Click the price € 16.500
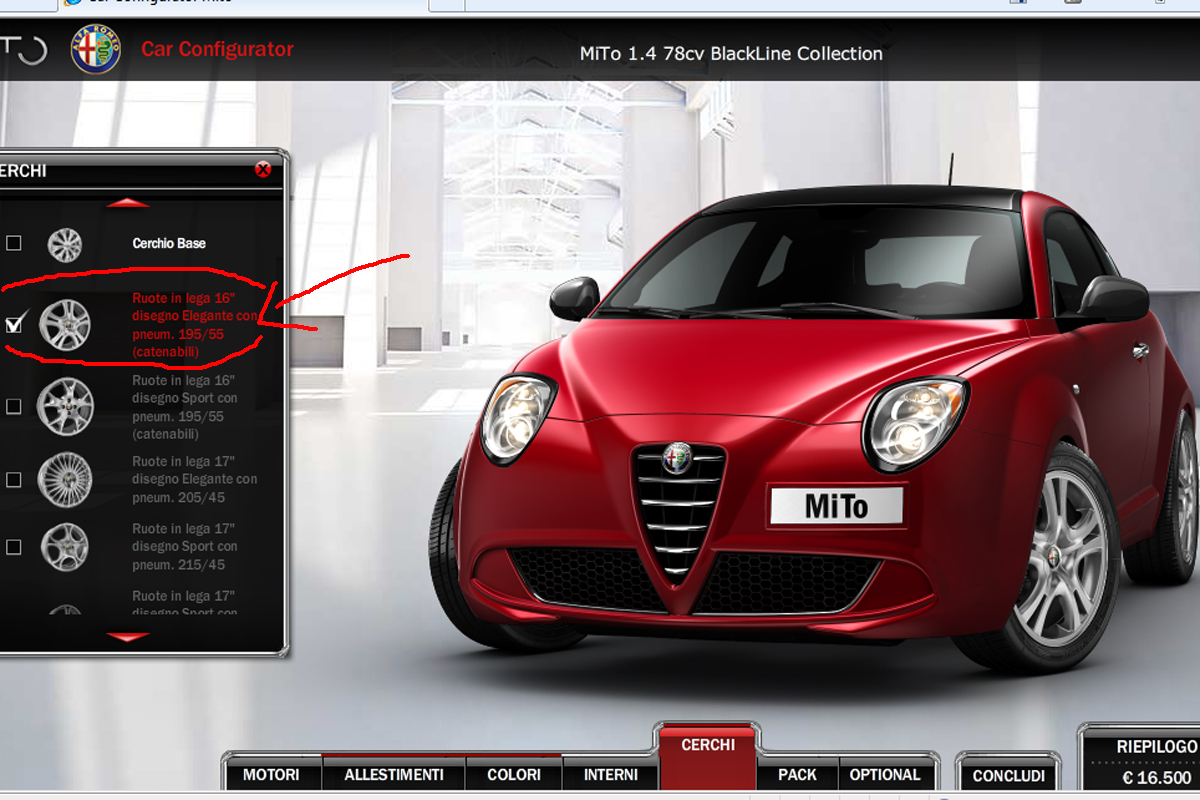 point(1157,778)
